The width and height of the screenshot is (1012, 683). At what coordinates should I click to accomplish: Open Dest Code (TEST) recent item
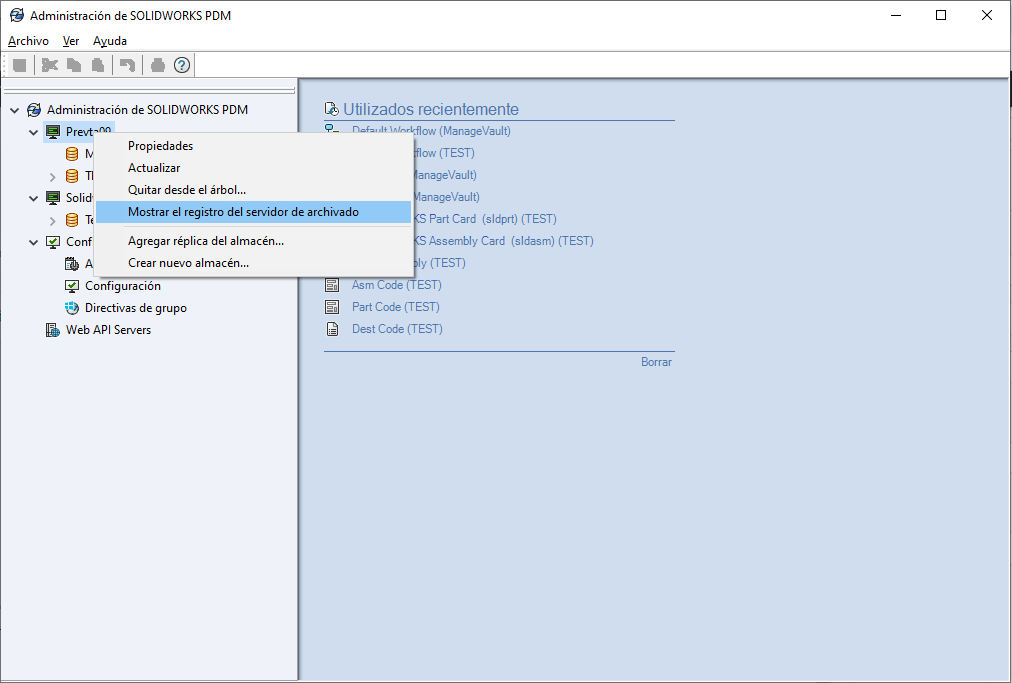pos(397,329)
